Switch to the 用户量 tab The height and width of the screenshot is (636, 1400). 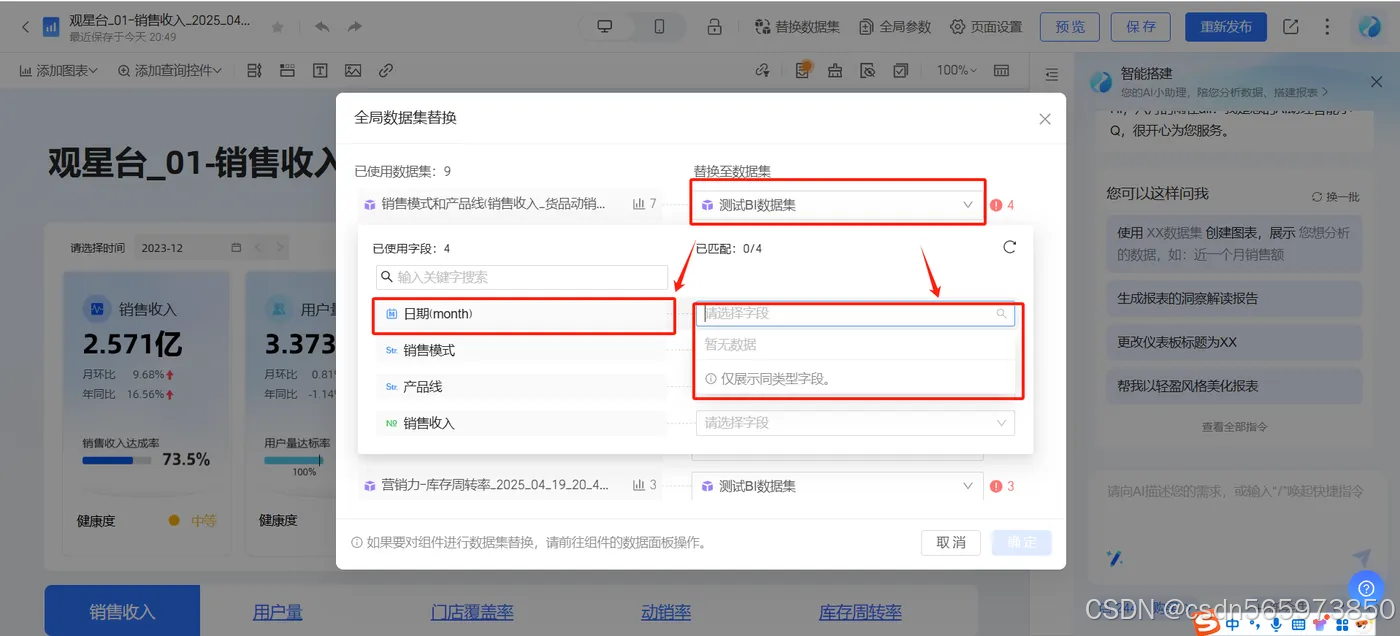pos(277,609)
